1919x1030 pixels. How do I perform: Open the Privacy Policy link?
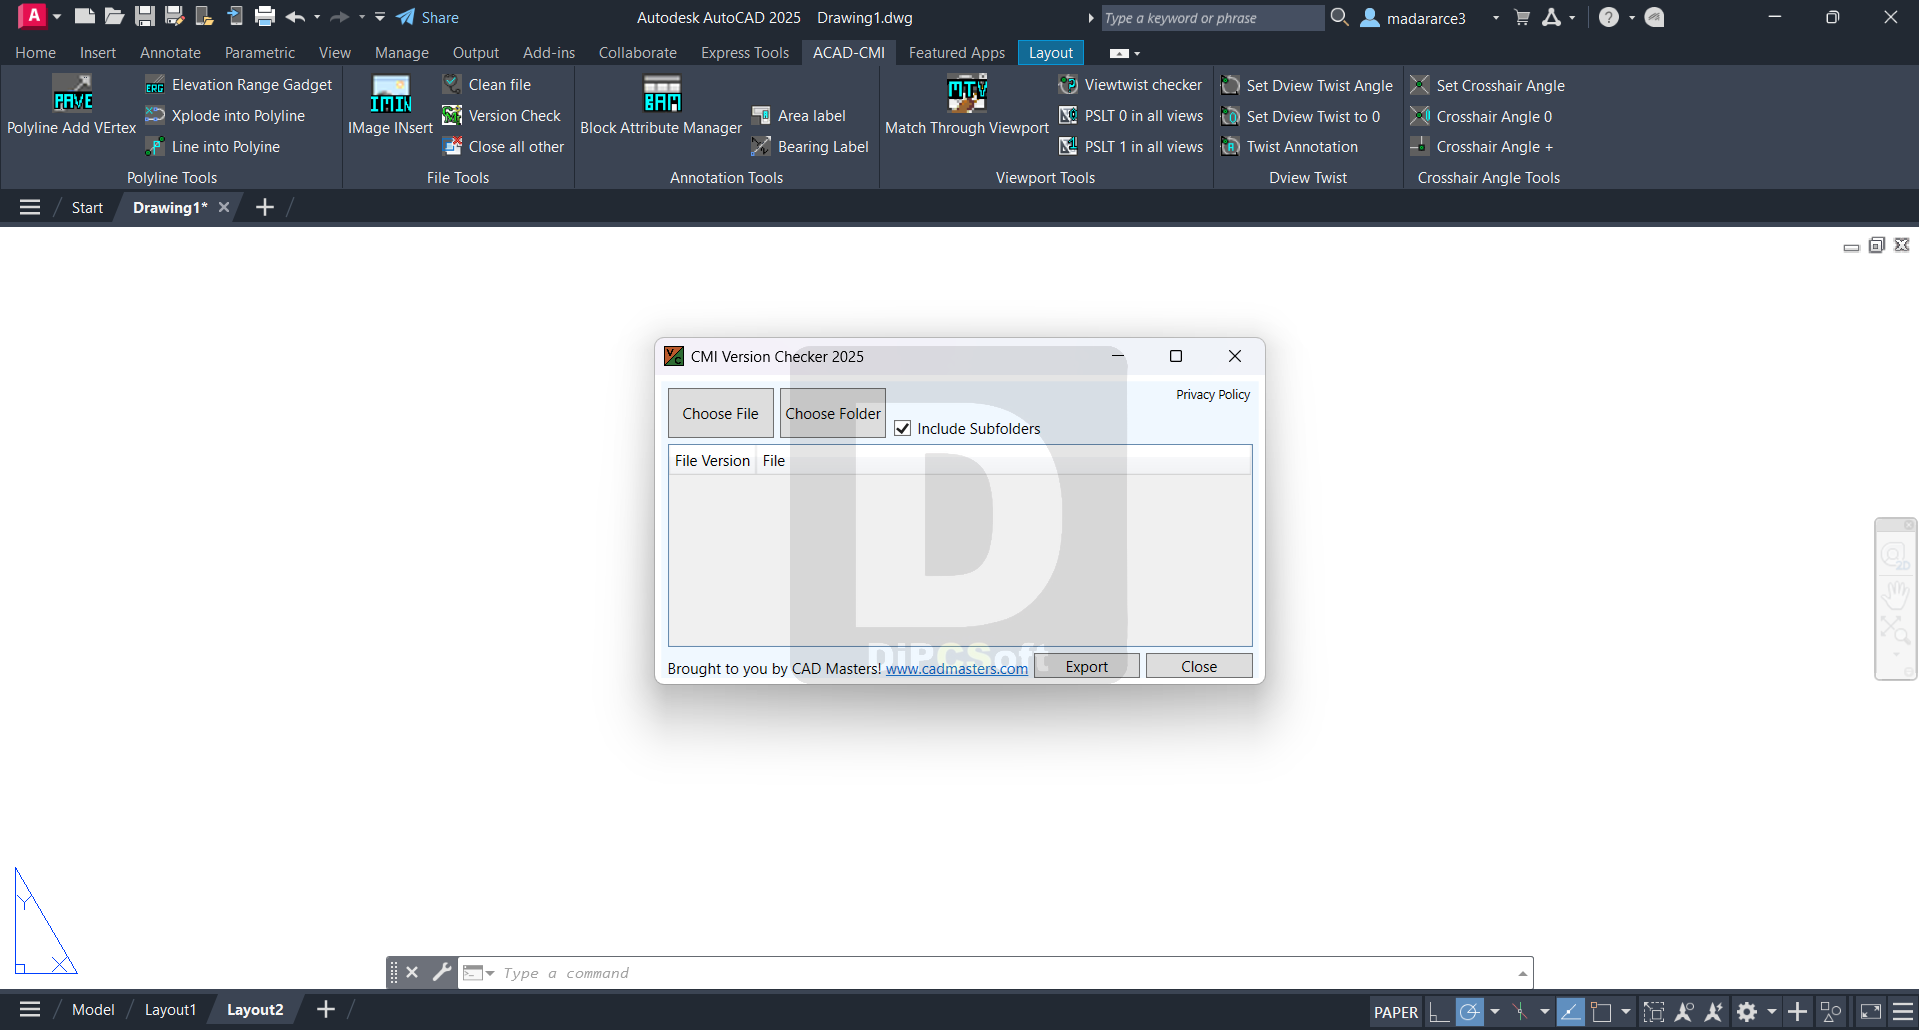tap(1213, 395)
